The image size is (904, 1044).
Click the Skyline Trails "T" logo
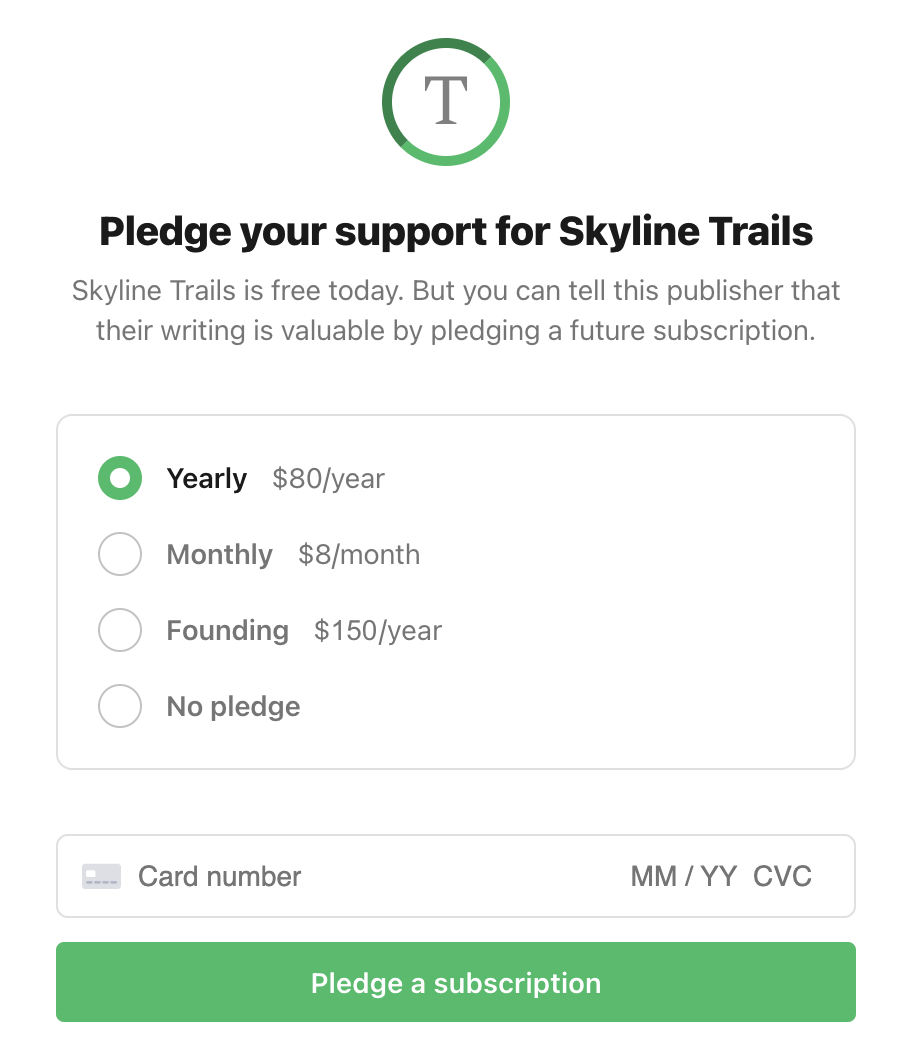(445, 102)
